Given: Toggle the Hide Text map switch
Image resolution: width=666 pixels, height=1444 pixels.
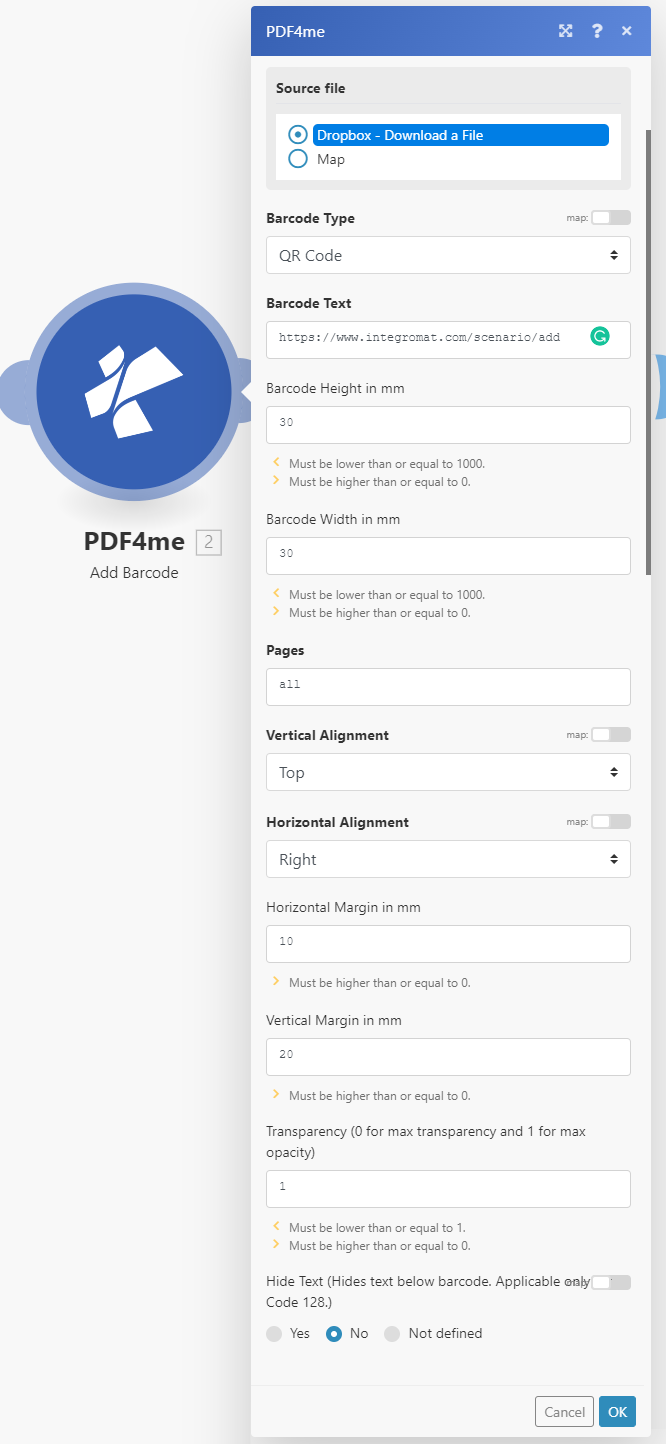Looking at the screenshot, I should [x=611, y=1282].
